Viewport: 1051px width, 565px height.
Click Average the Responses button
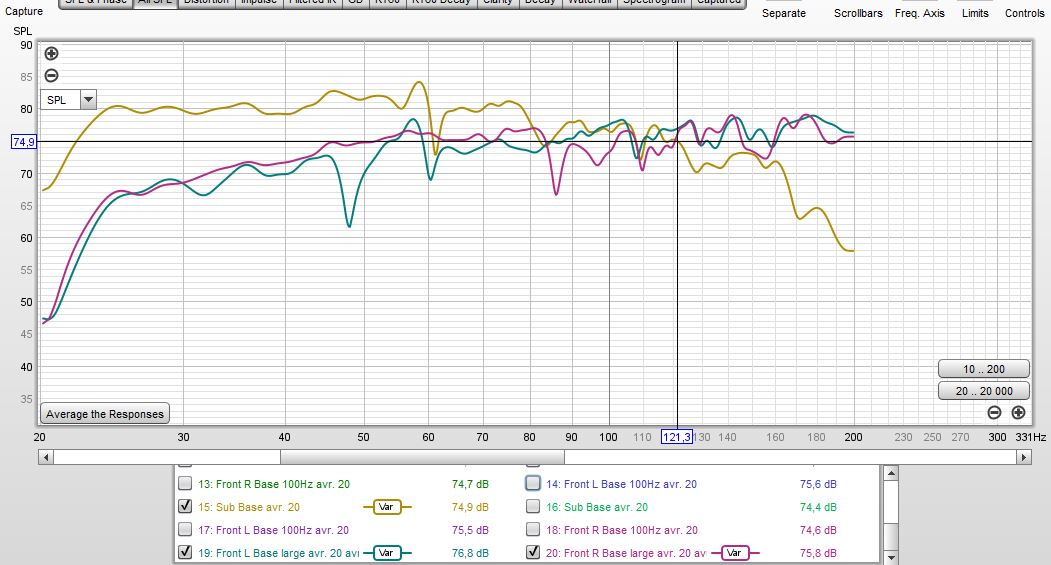pos(105,414)
